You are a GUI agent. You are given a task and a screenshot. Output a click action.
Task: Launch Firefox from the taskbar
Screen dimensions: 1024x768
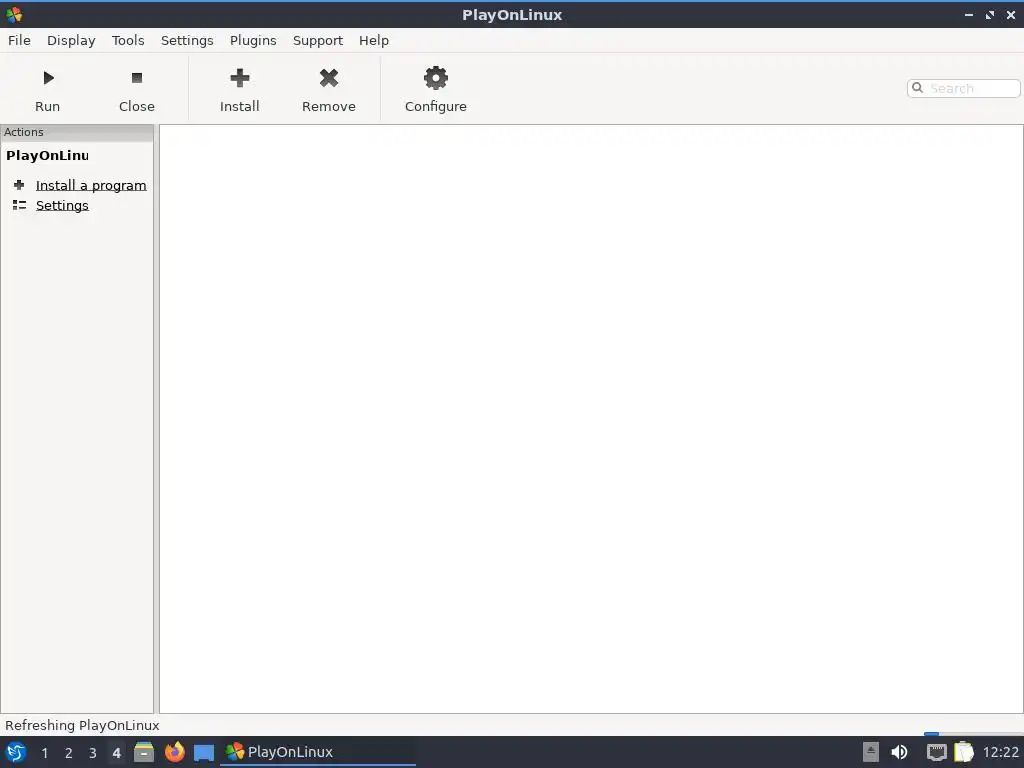pos(174,752)
